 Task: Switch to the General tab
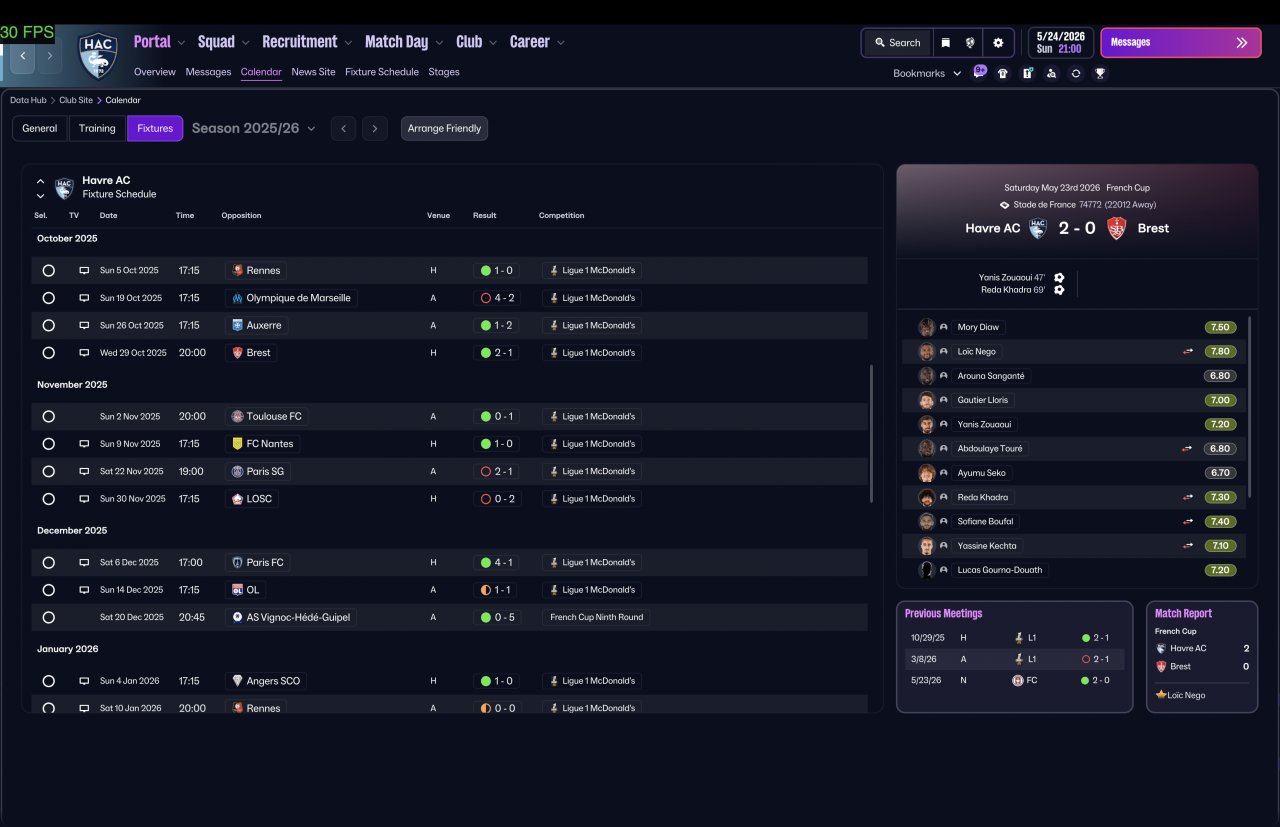(x=40, y=128)
